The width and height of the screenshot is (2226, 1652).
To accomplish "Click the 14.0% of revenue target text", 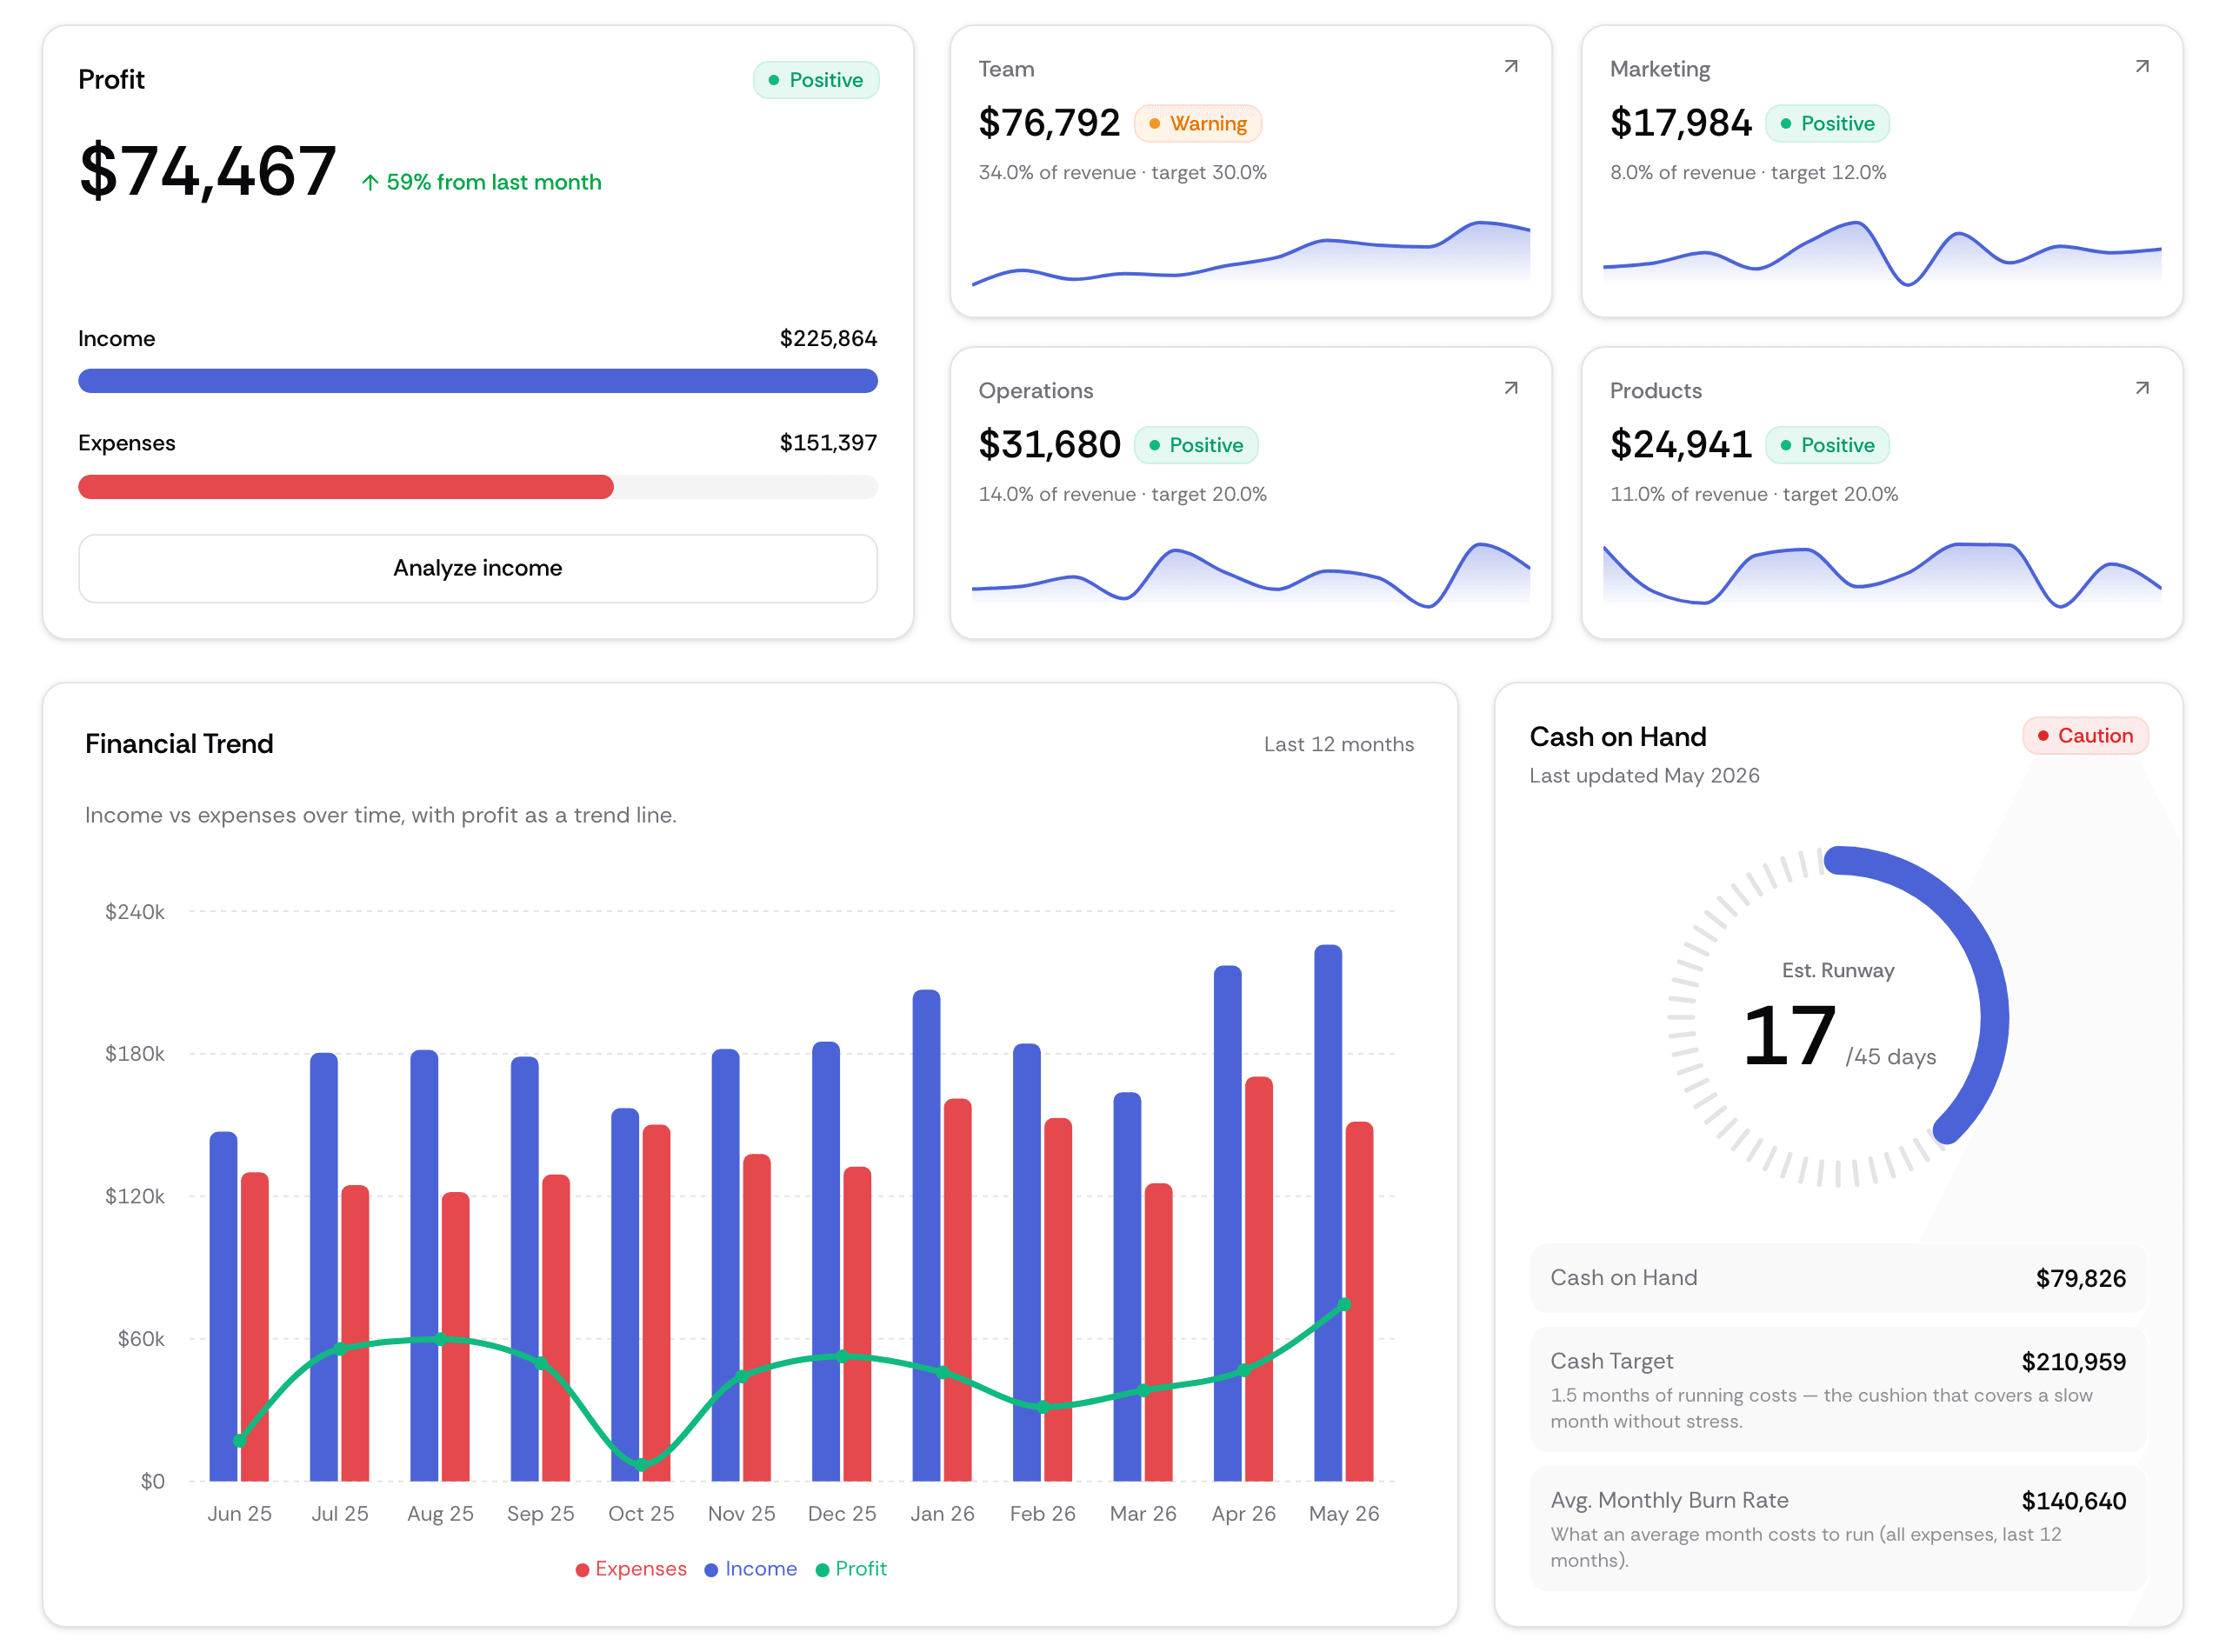I will tap(1122, 494).
